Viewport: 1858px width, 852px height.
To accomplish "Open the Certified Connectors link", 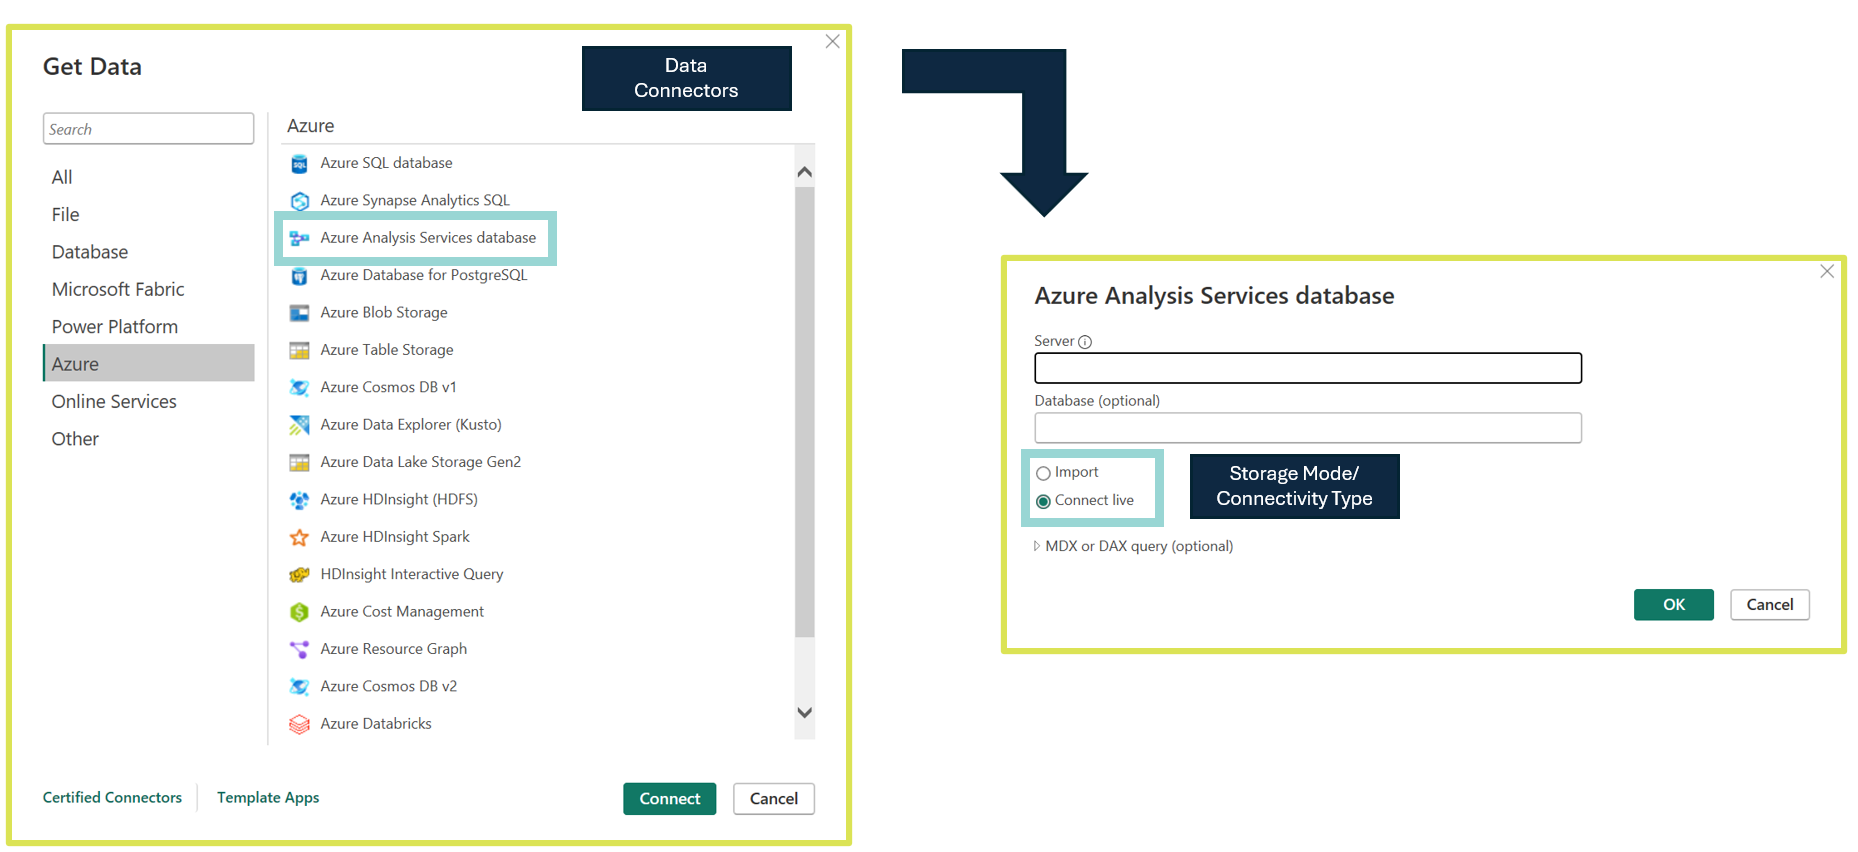I will click(x=112, y=798).
